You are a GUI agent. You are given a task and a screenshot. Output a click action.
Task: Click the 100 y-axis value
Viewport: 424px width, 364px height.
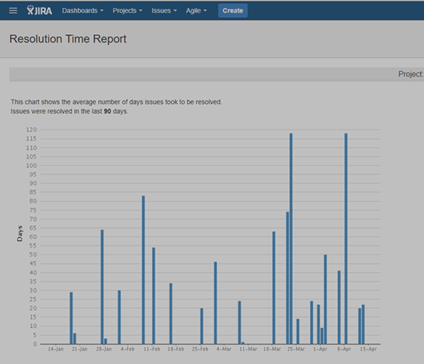pyautogui.click(x=32, y=165)
